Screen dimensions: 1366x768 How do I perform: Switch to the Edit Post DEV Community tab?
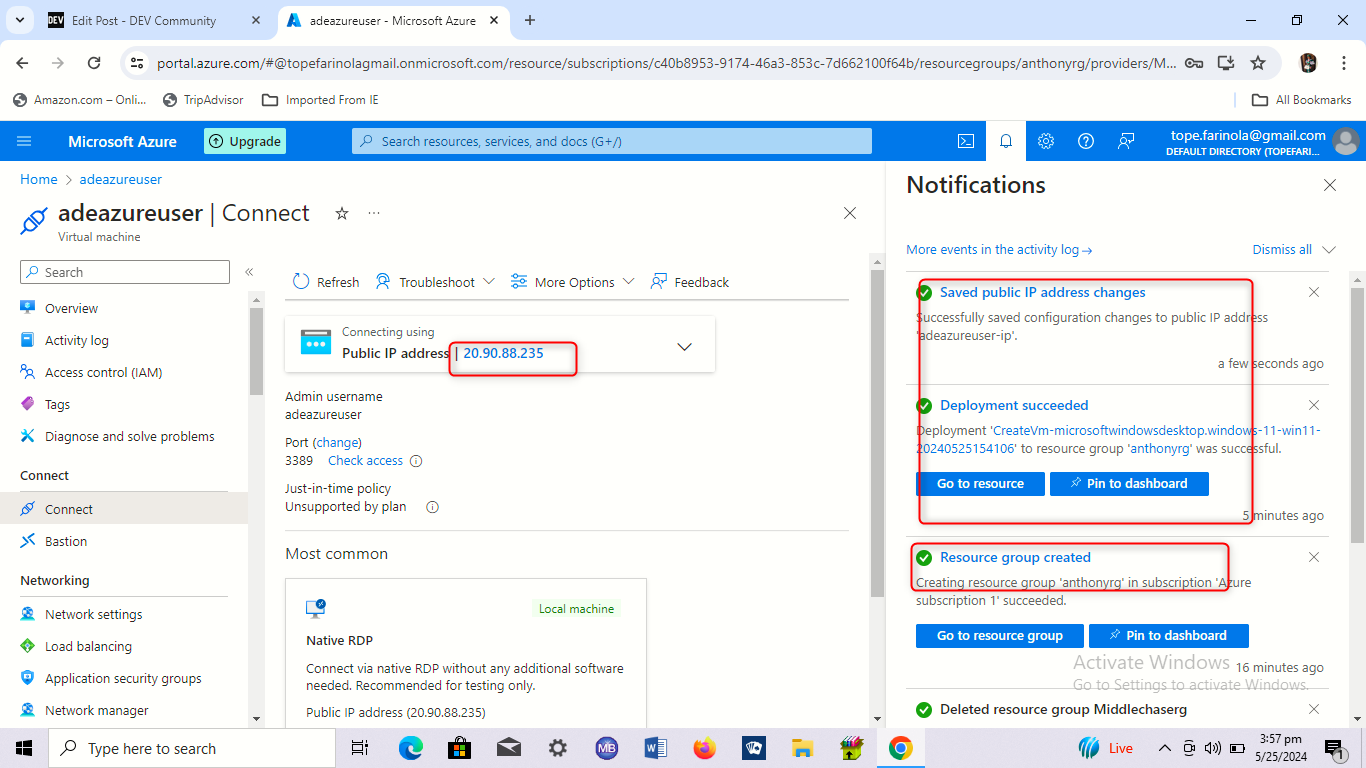pyautogui.click(x=144, y=20)
